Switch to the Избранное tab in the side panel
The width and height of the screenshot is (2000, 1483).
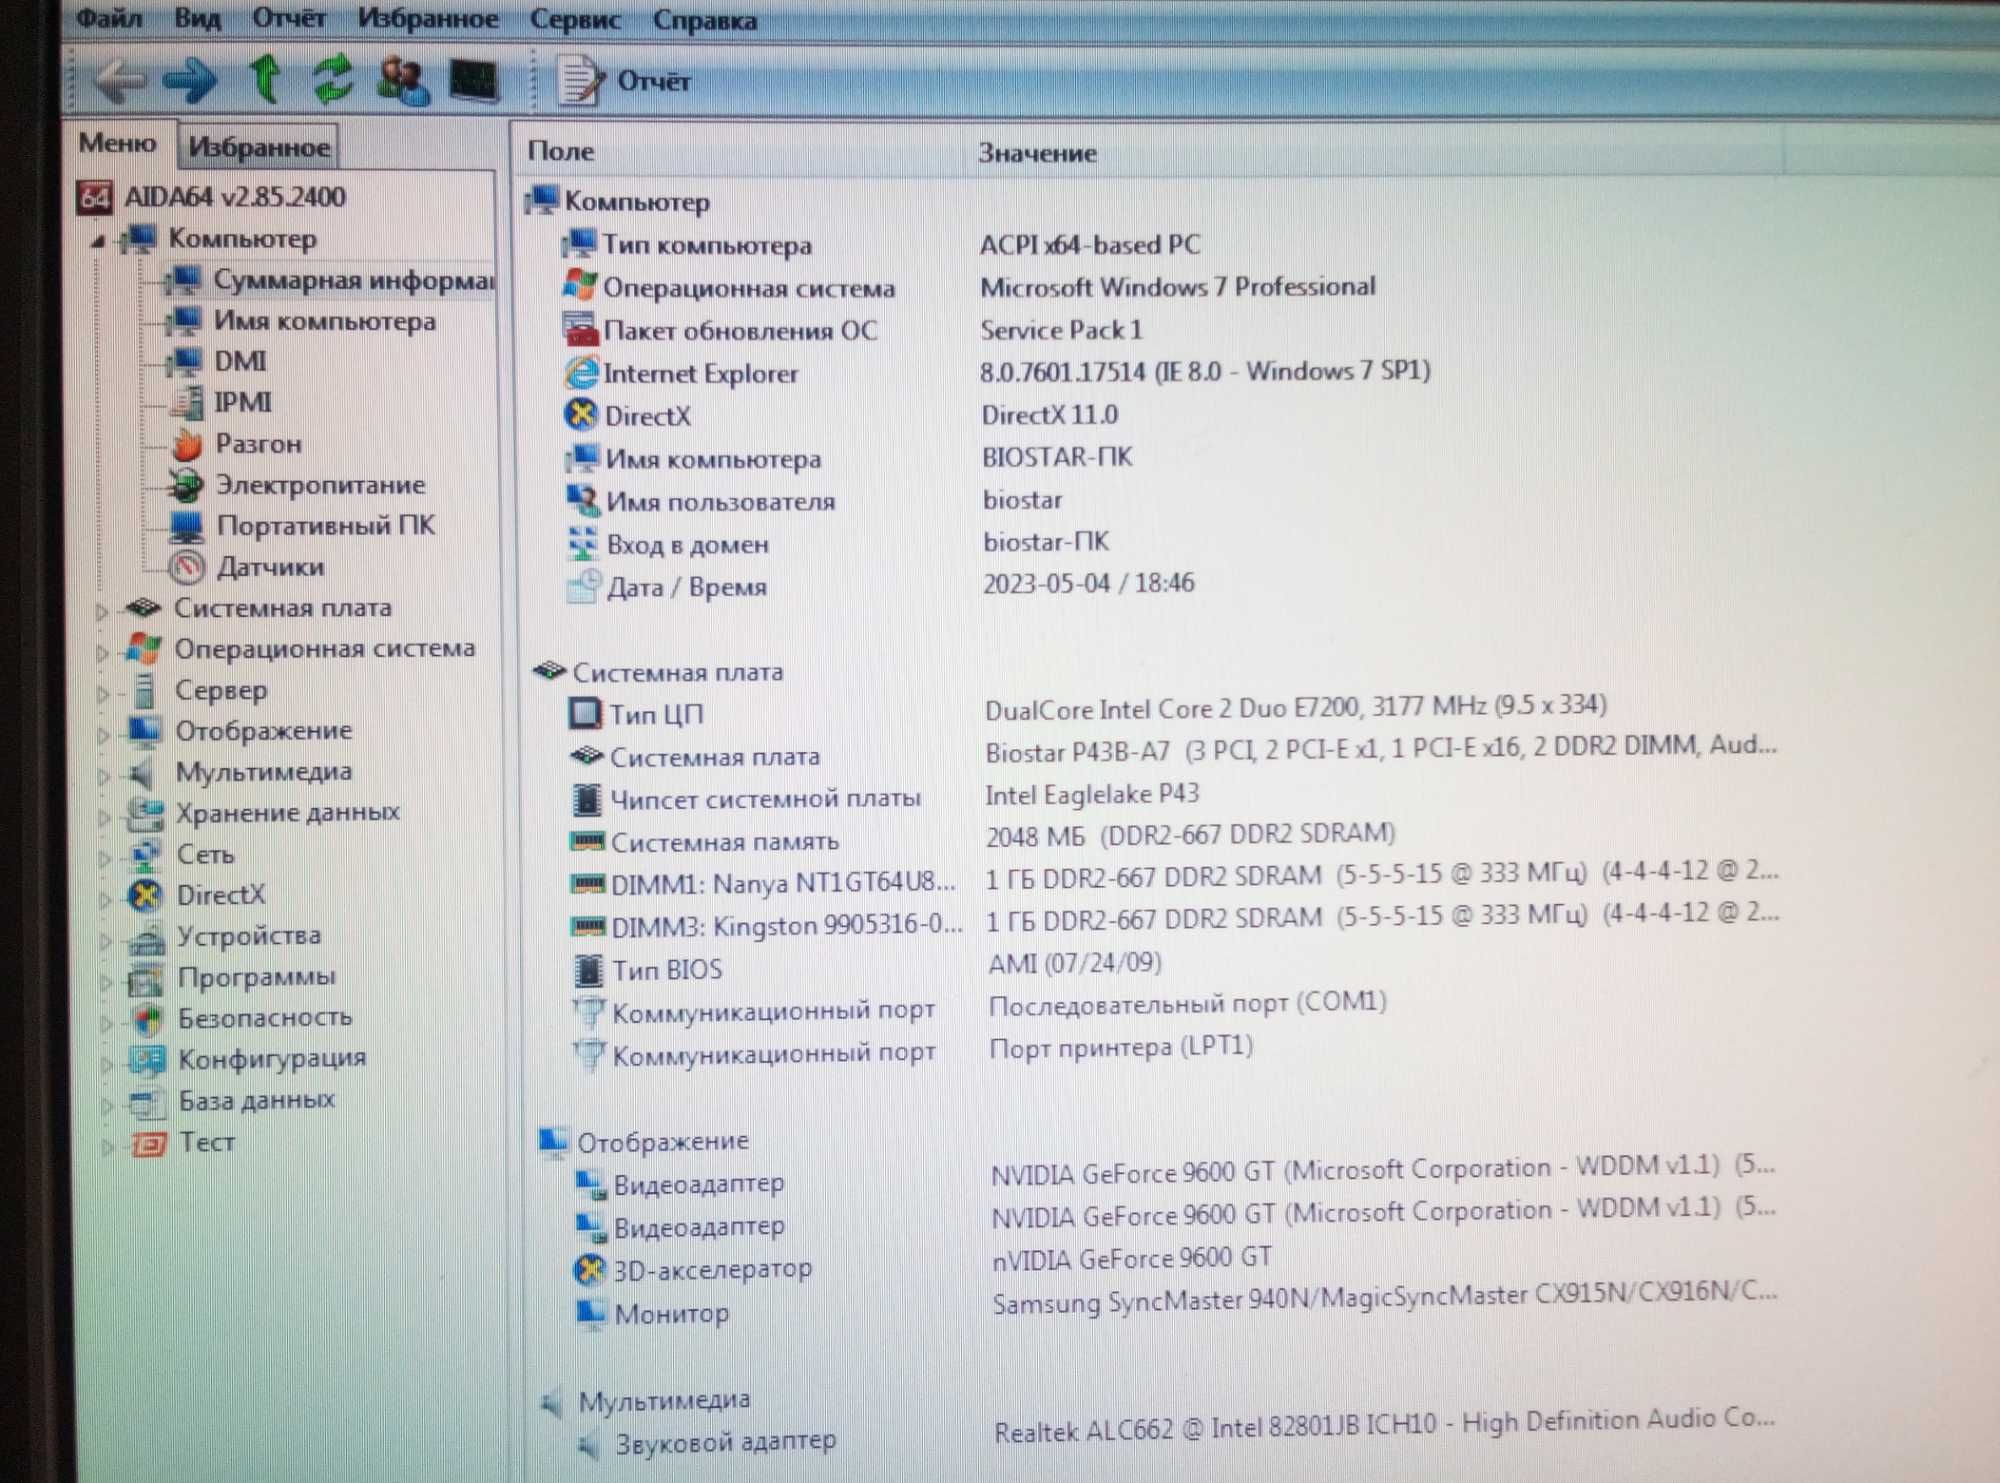pos(259,147)
